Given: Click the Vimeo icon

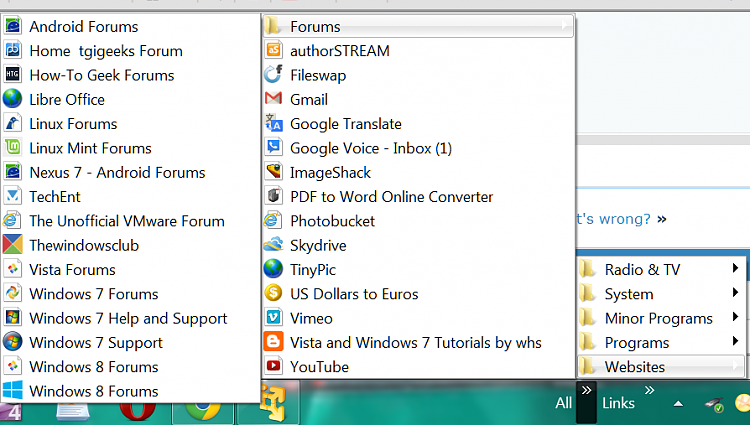Looking at the screenshot, I should pos(274,317).
